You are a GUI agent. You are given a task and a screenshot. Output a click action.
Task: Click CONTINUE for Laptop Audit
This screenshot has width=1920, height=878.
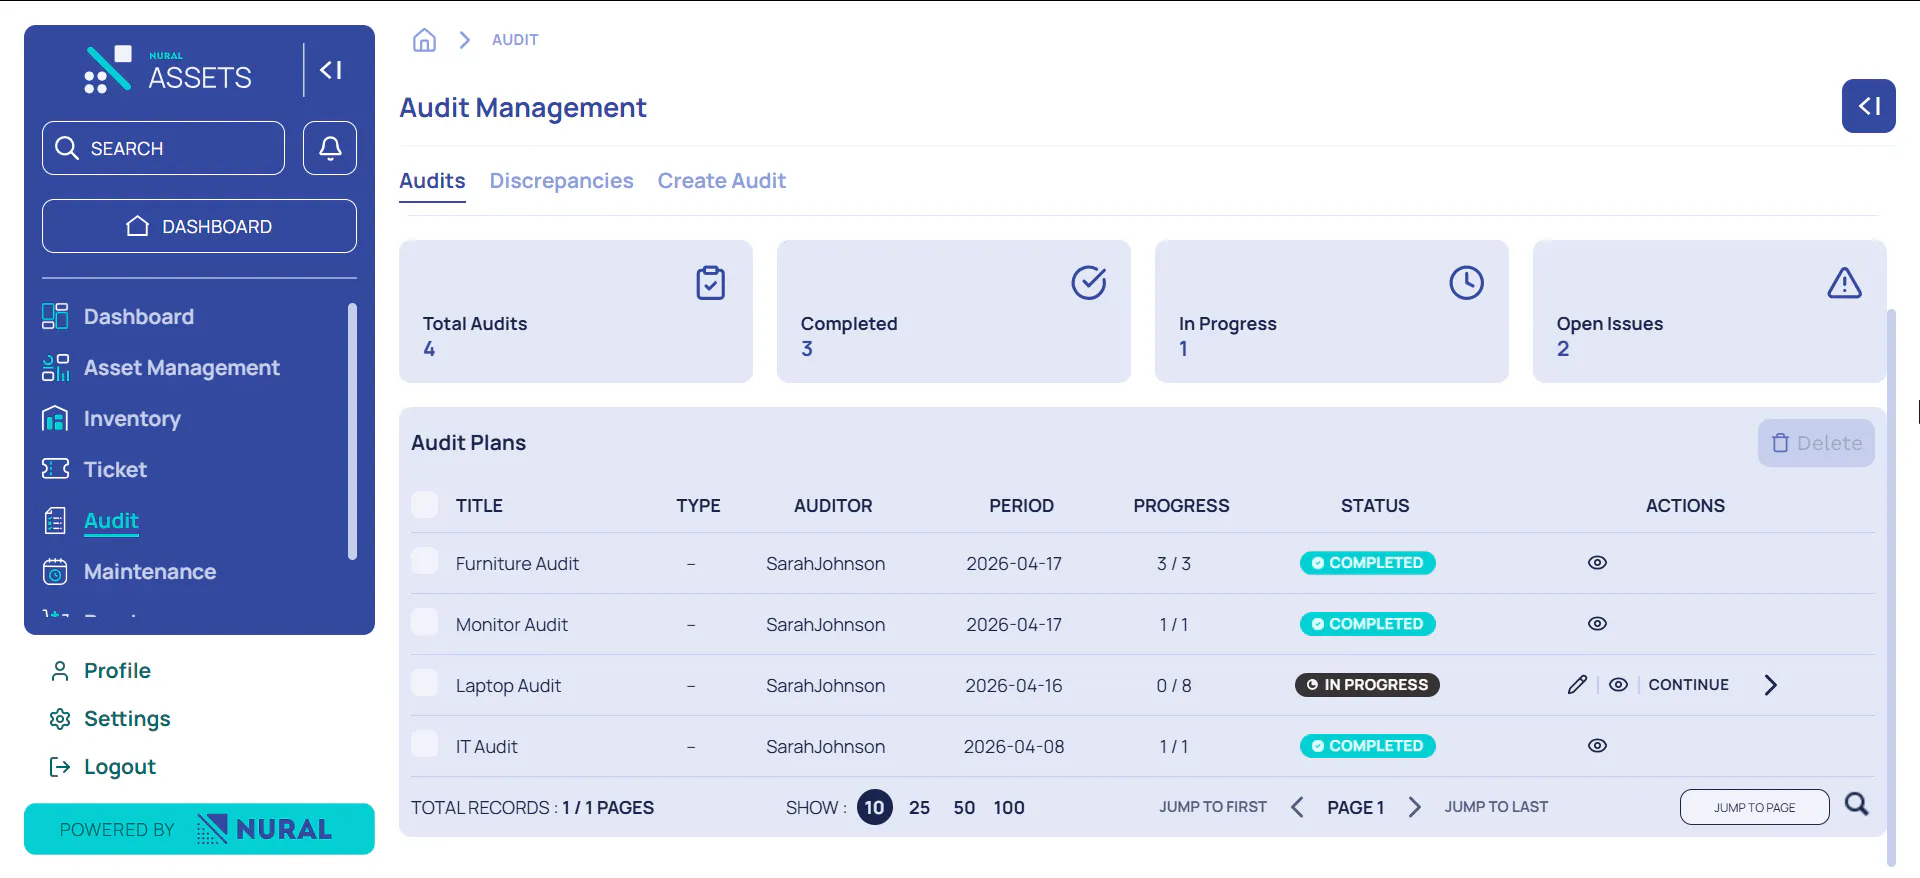click(1688, 685)
